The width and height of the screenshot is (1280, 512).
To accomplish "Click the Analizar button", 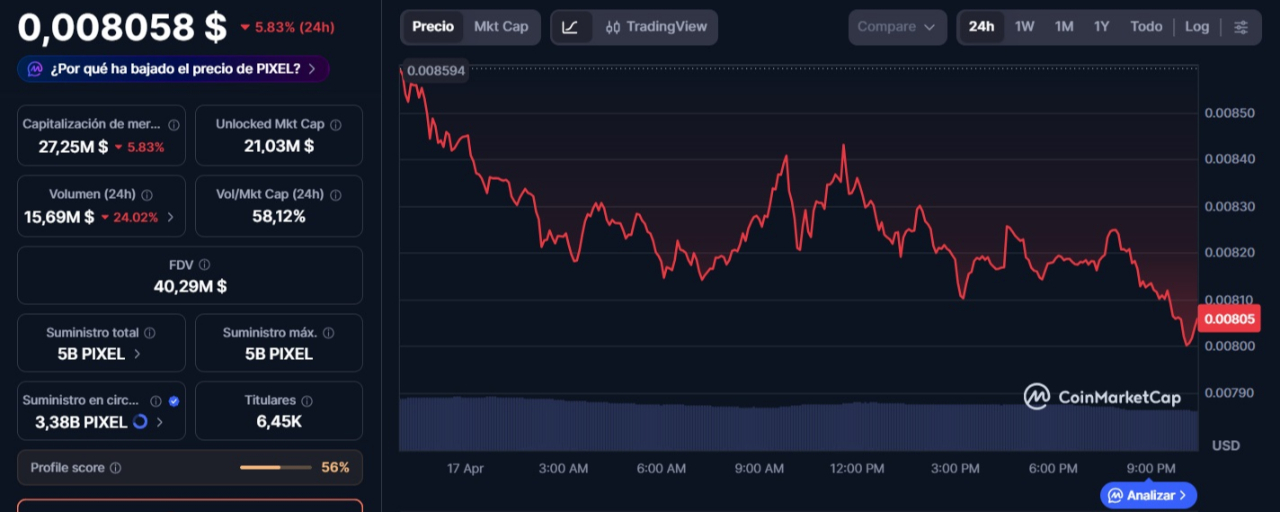I will click(1149, 495).
